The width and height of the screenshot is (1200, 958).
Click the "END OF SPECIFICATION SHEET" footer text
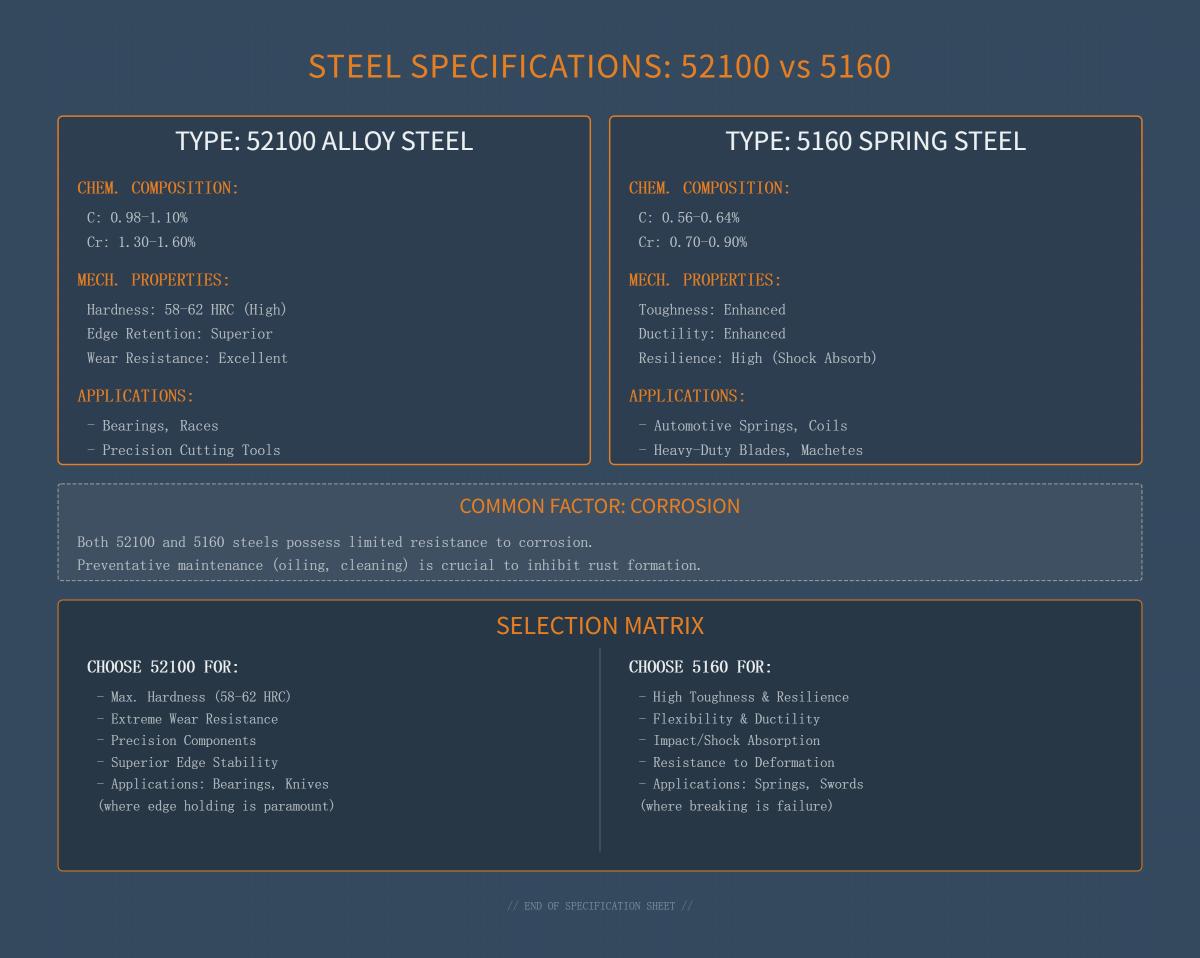coord(599,906)
